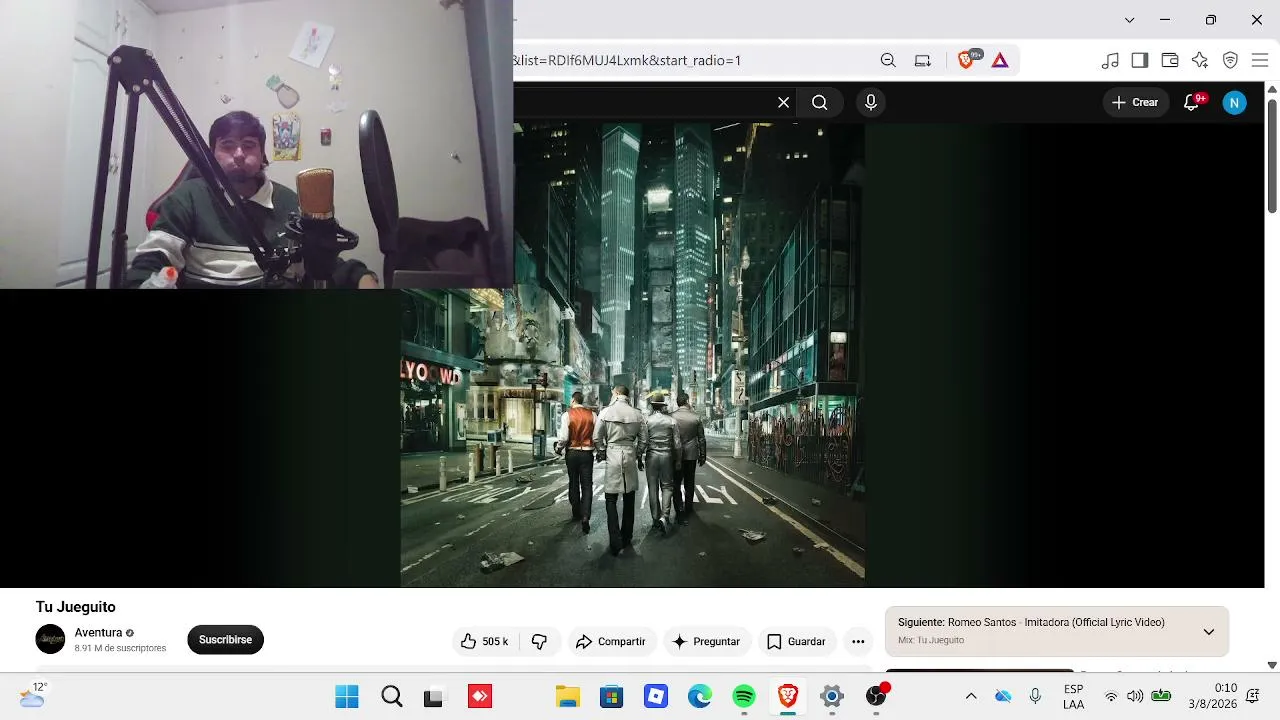Start YouTube voice search with microphone
The width and height of the screenshot is (1280, 720).
[x=871, y=102]
